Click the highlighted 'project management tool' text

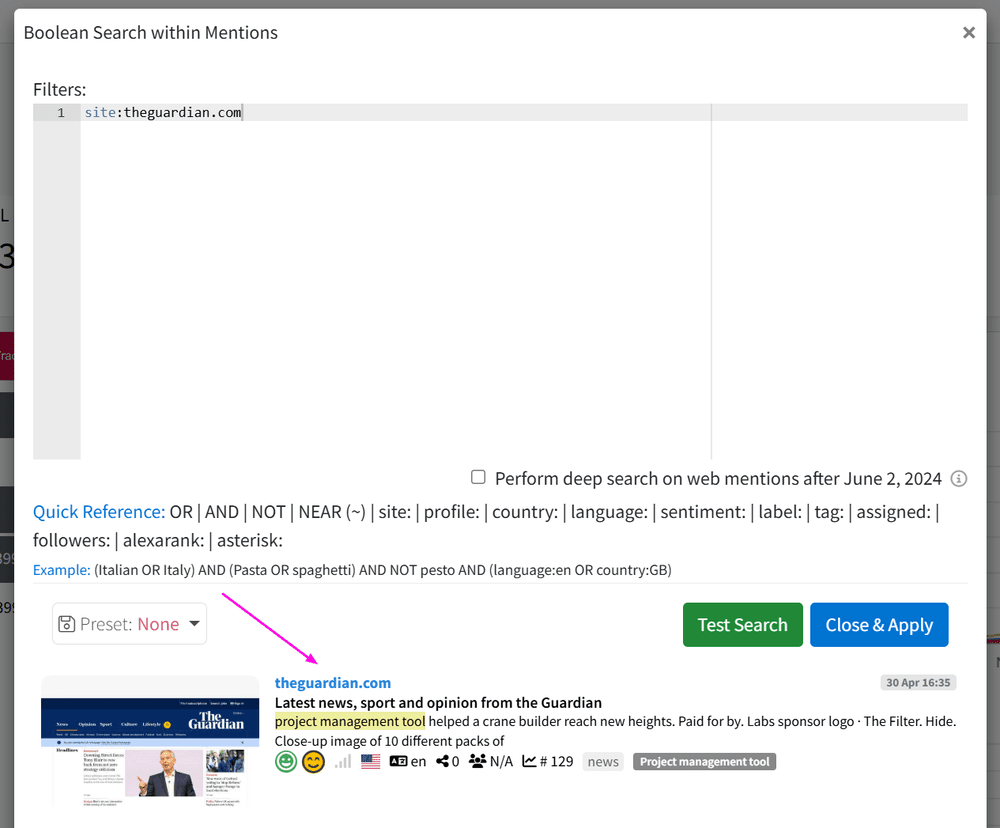[x=350, y=721]
